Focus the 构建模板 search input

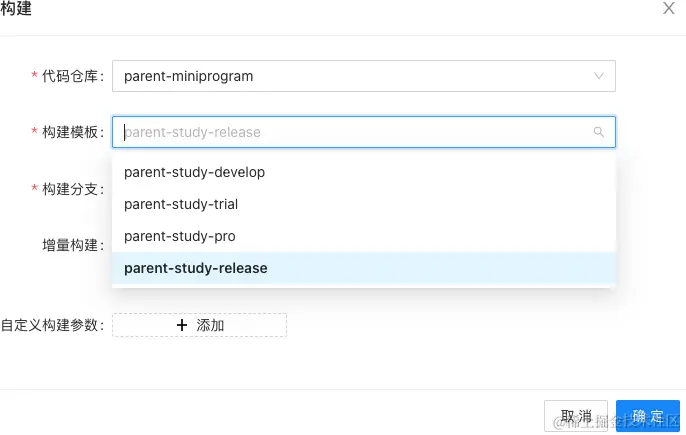coord(350,132)
